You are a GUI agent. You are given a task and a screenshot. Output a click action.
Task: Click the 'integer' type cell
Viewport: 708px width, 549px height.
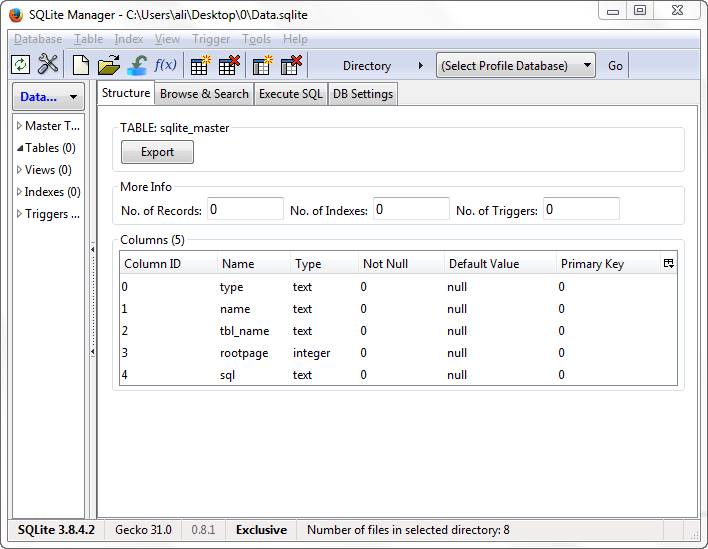click(x=311, y=353)
